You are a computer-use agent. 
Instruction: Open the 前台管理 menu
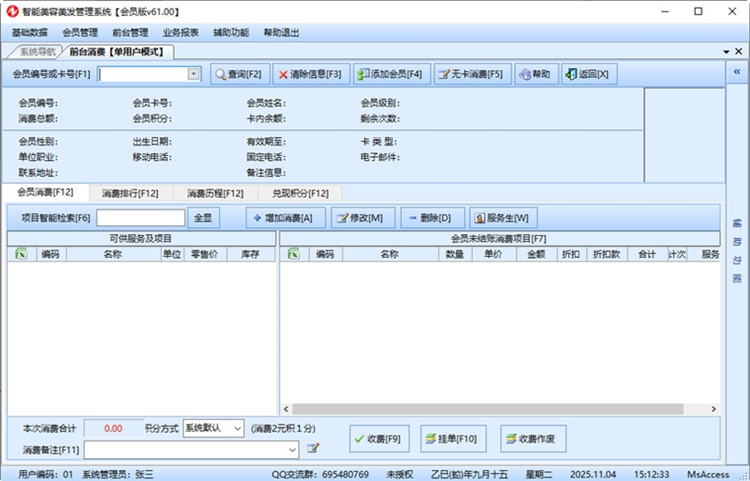(x=130, y=33)
